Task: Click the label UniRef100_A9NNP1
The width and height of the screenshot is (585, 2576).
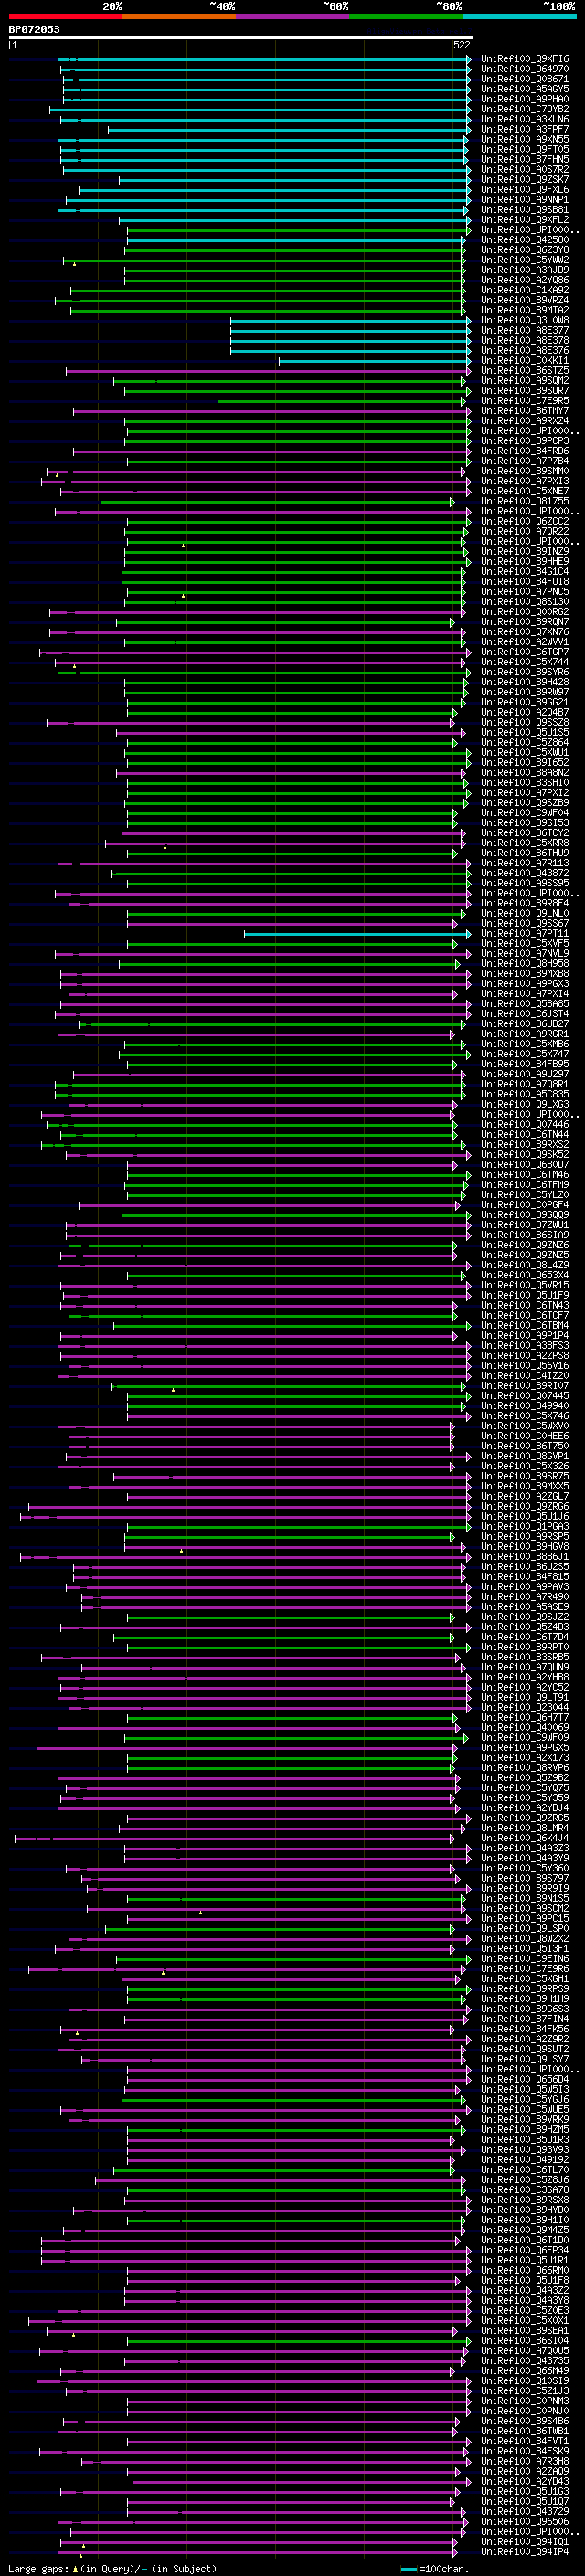Action: 525,200
